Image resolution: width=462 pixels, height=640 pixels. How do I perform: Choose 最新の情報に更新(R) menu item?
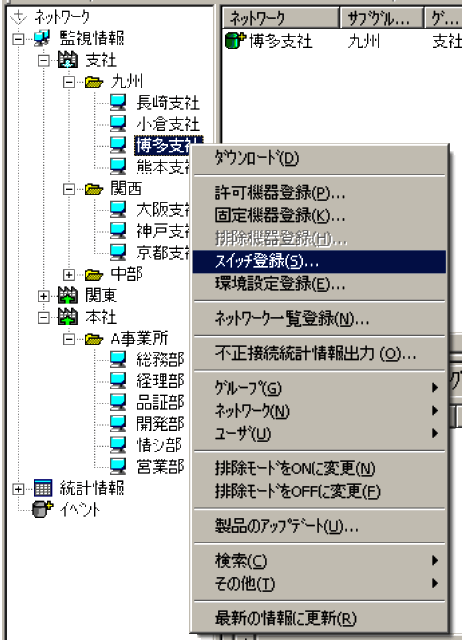(319, 619)
